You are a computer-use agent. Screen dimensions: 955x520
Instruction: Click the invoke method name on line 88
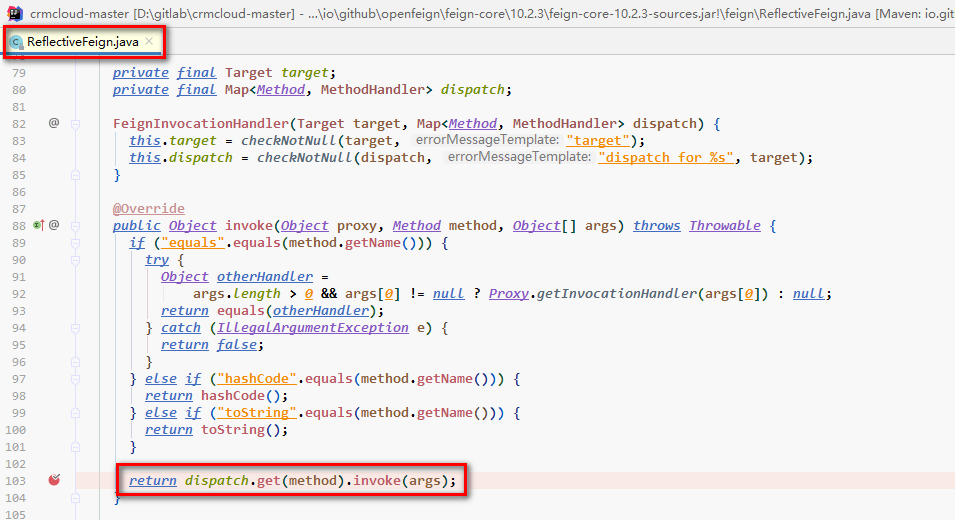tap(249, 225)
